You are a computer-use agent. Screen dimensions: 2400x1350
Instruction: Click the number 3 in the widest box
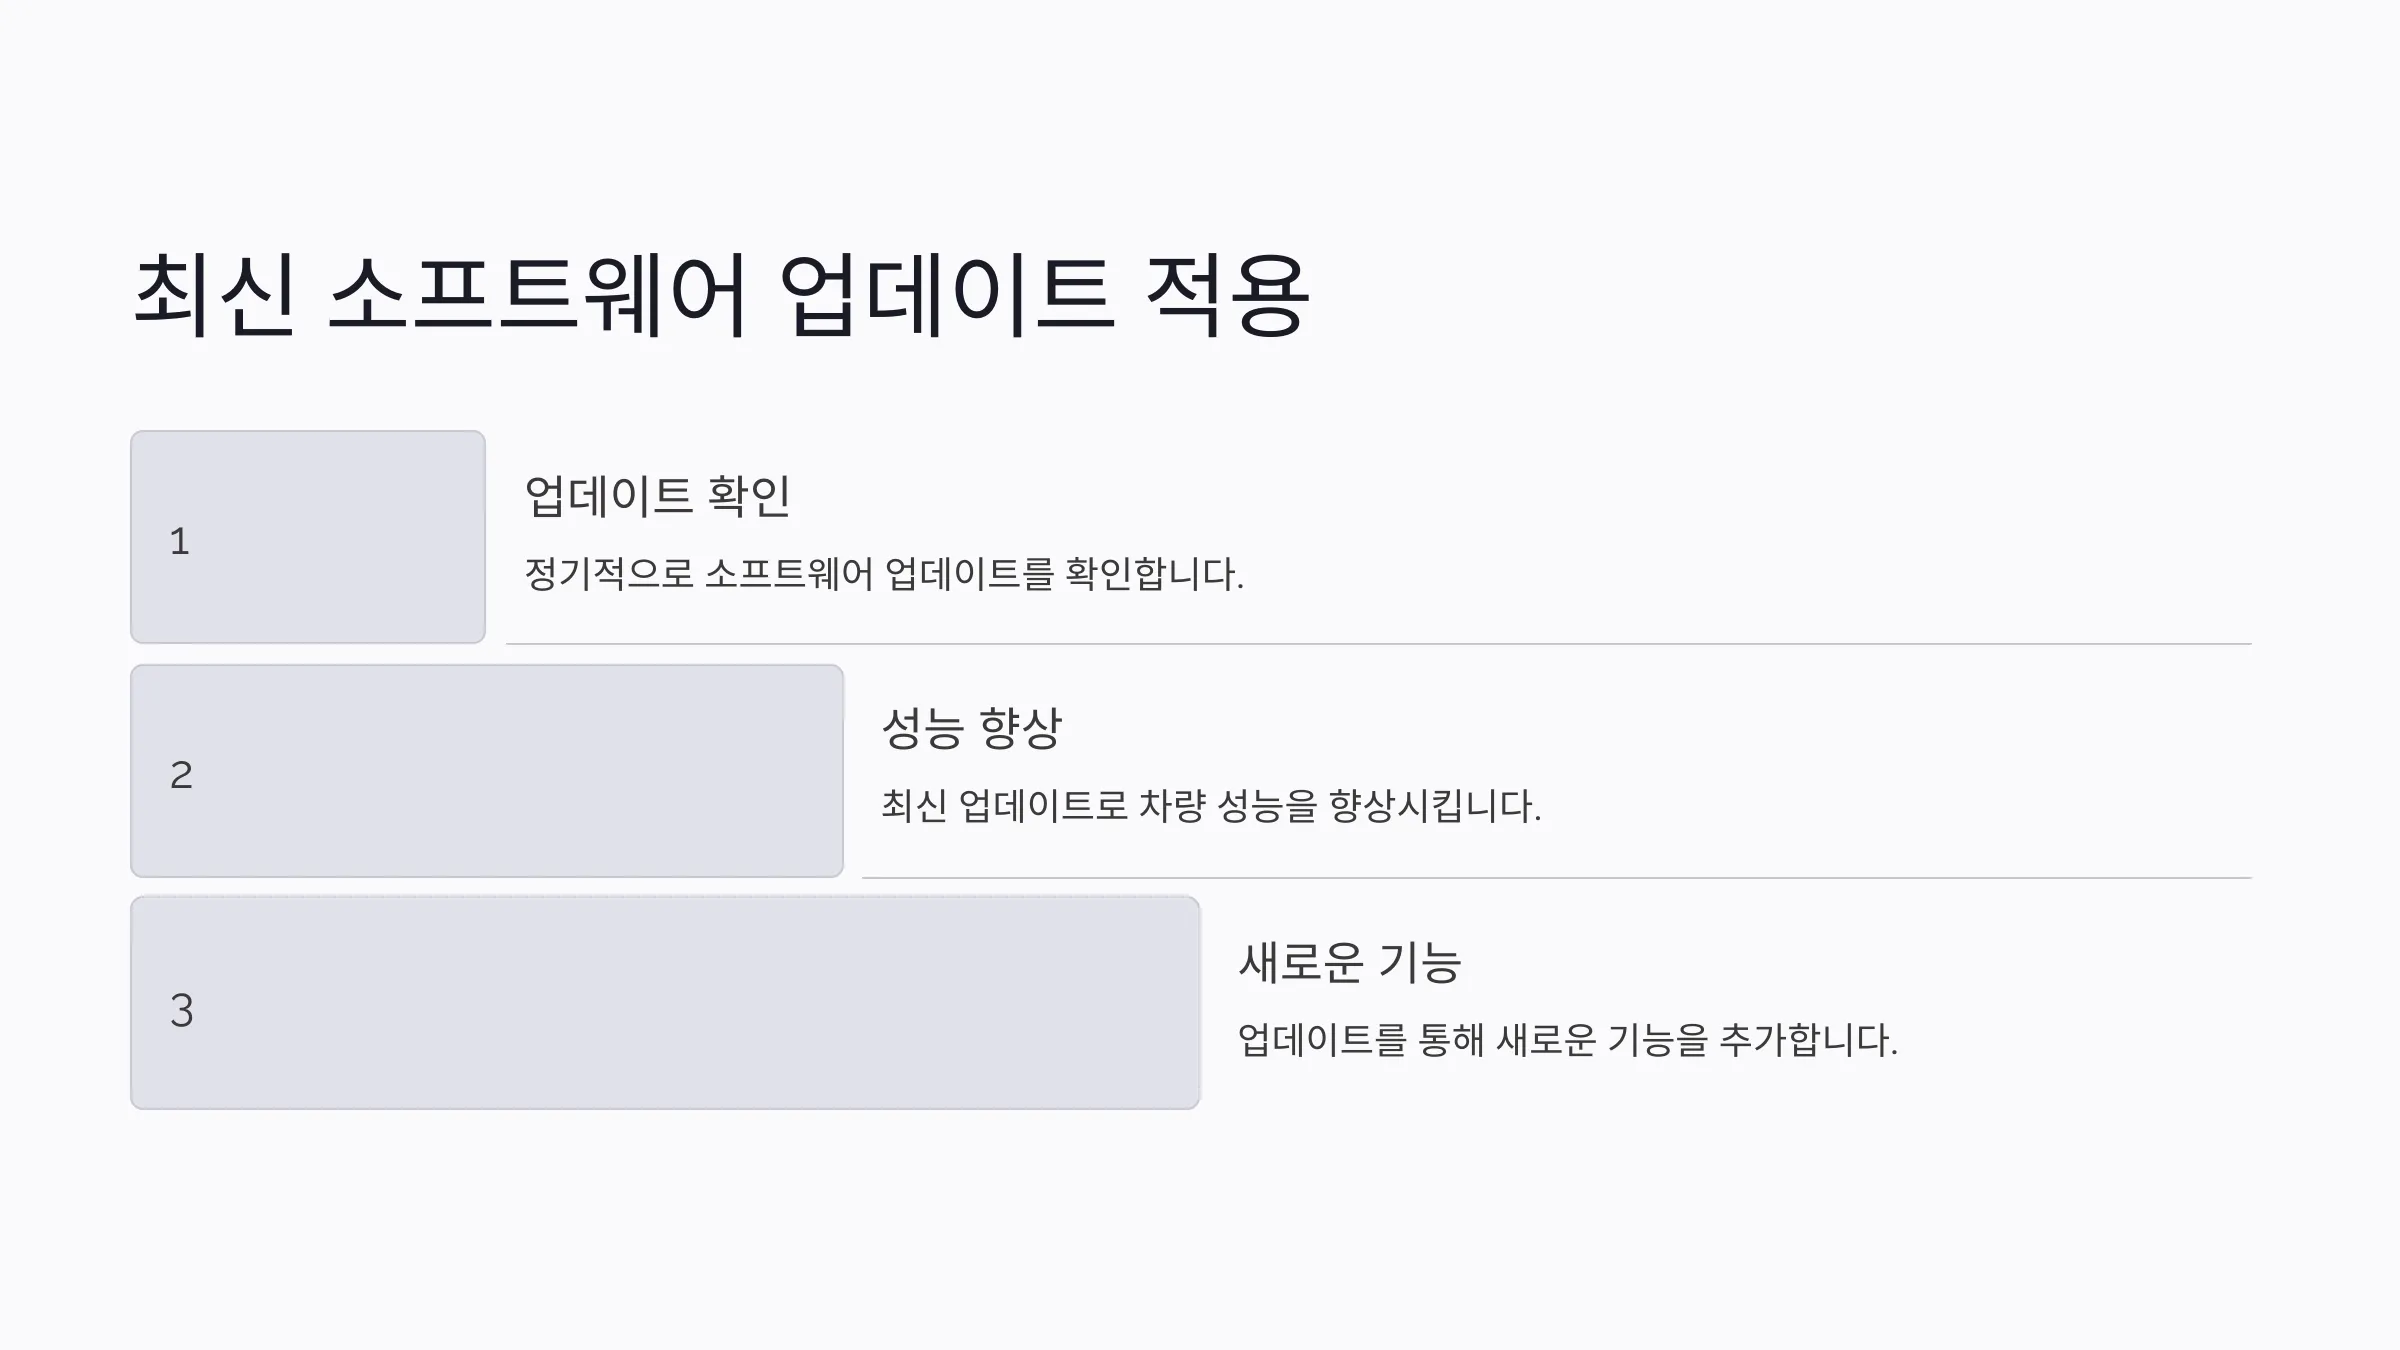181,1010
